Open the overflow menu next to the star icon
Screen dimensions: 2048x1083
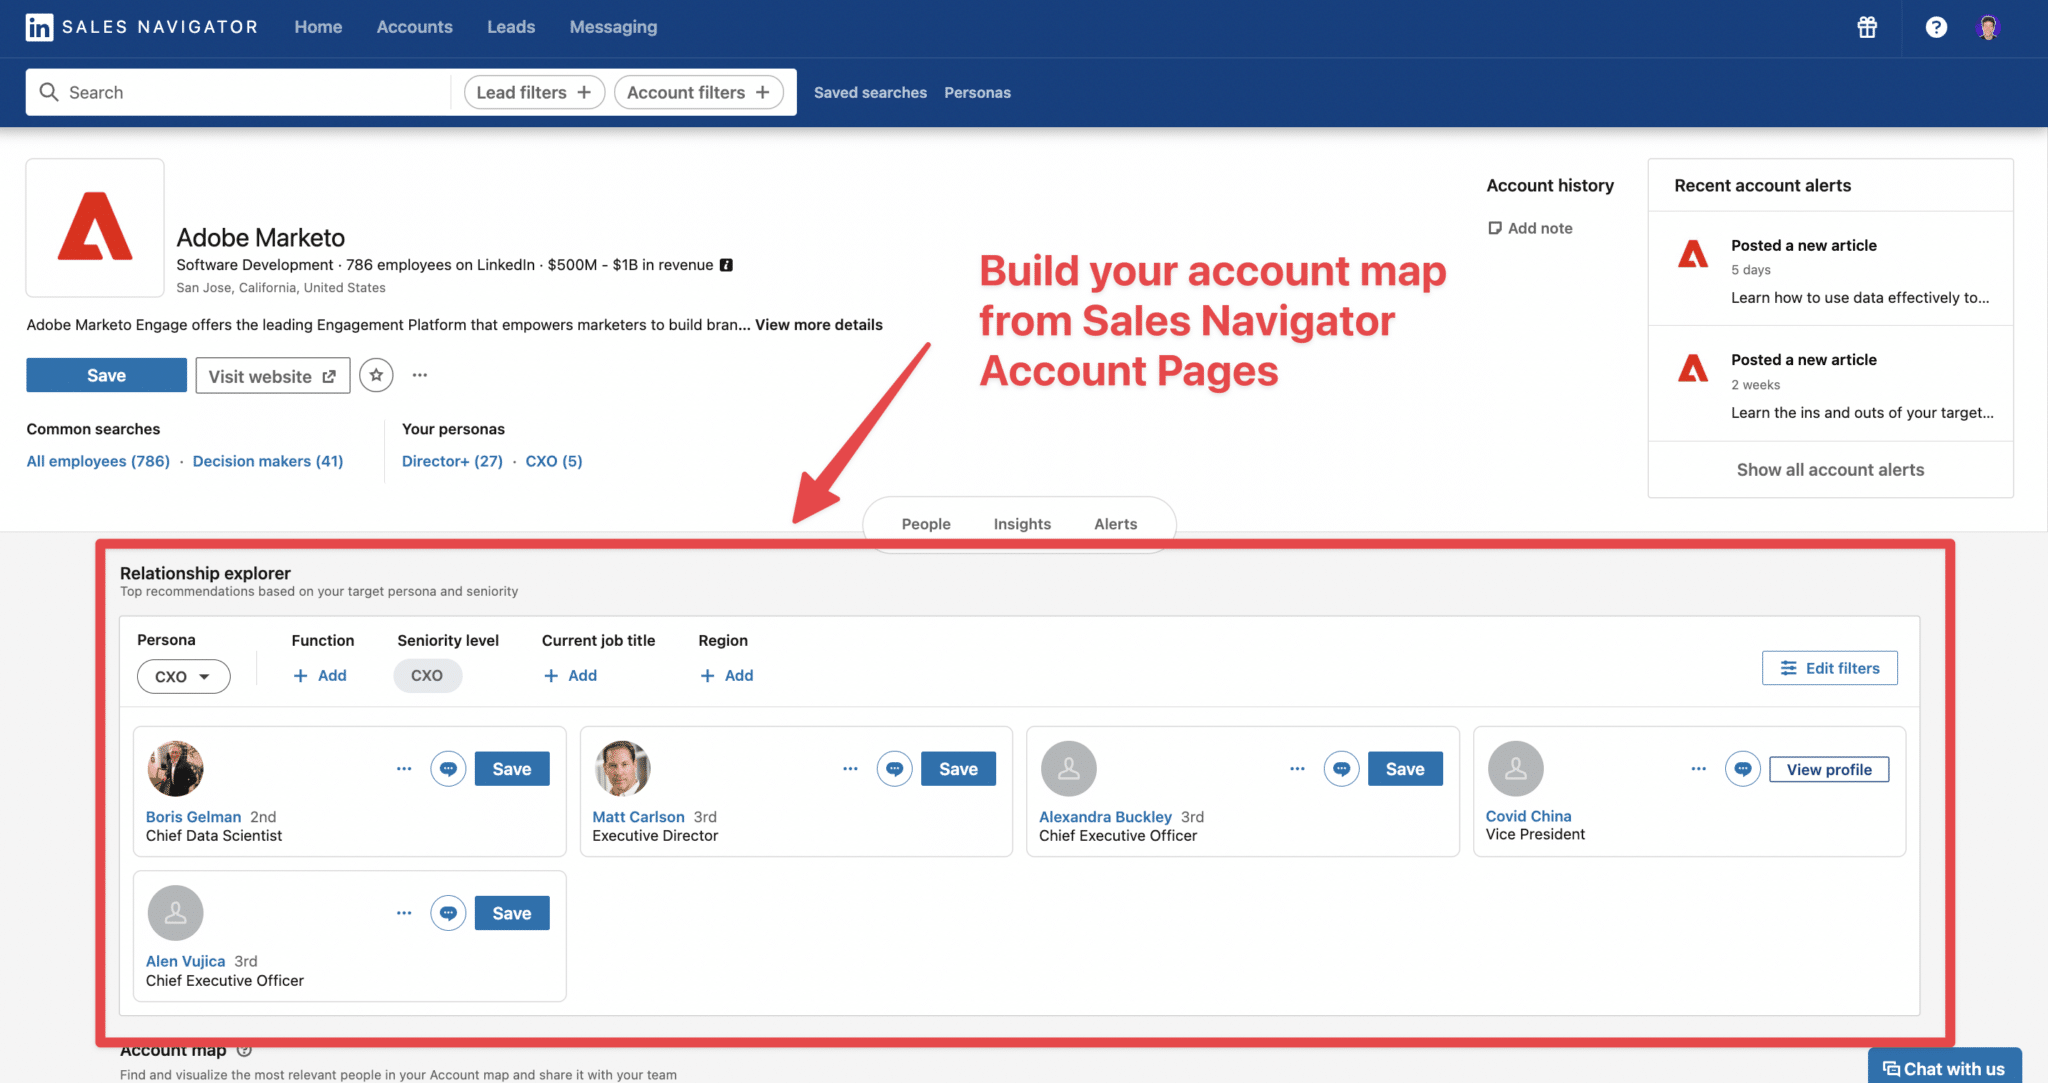point(419,375)
